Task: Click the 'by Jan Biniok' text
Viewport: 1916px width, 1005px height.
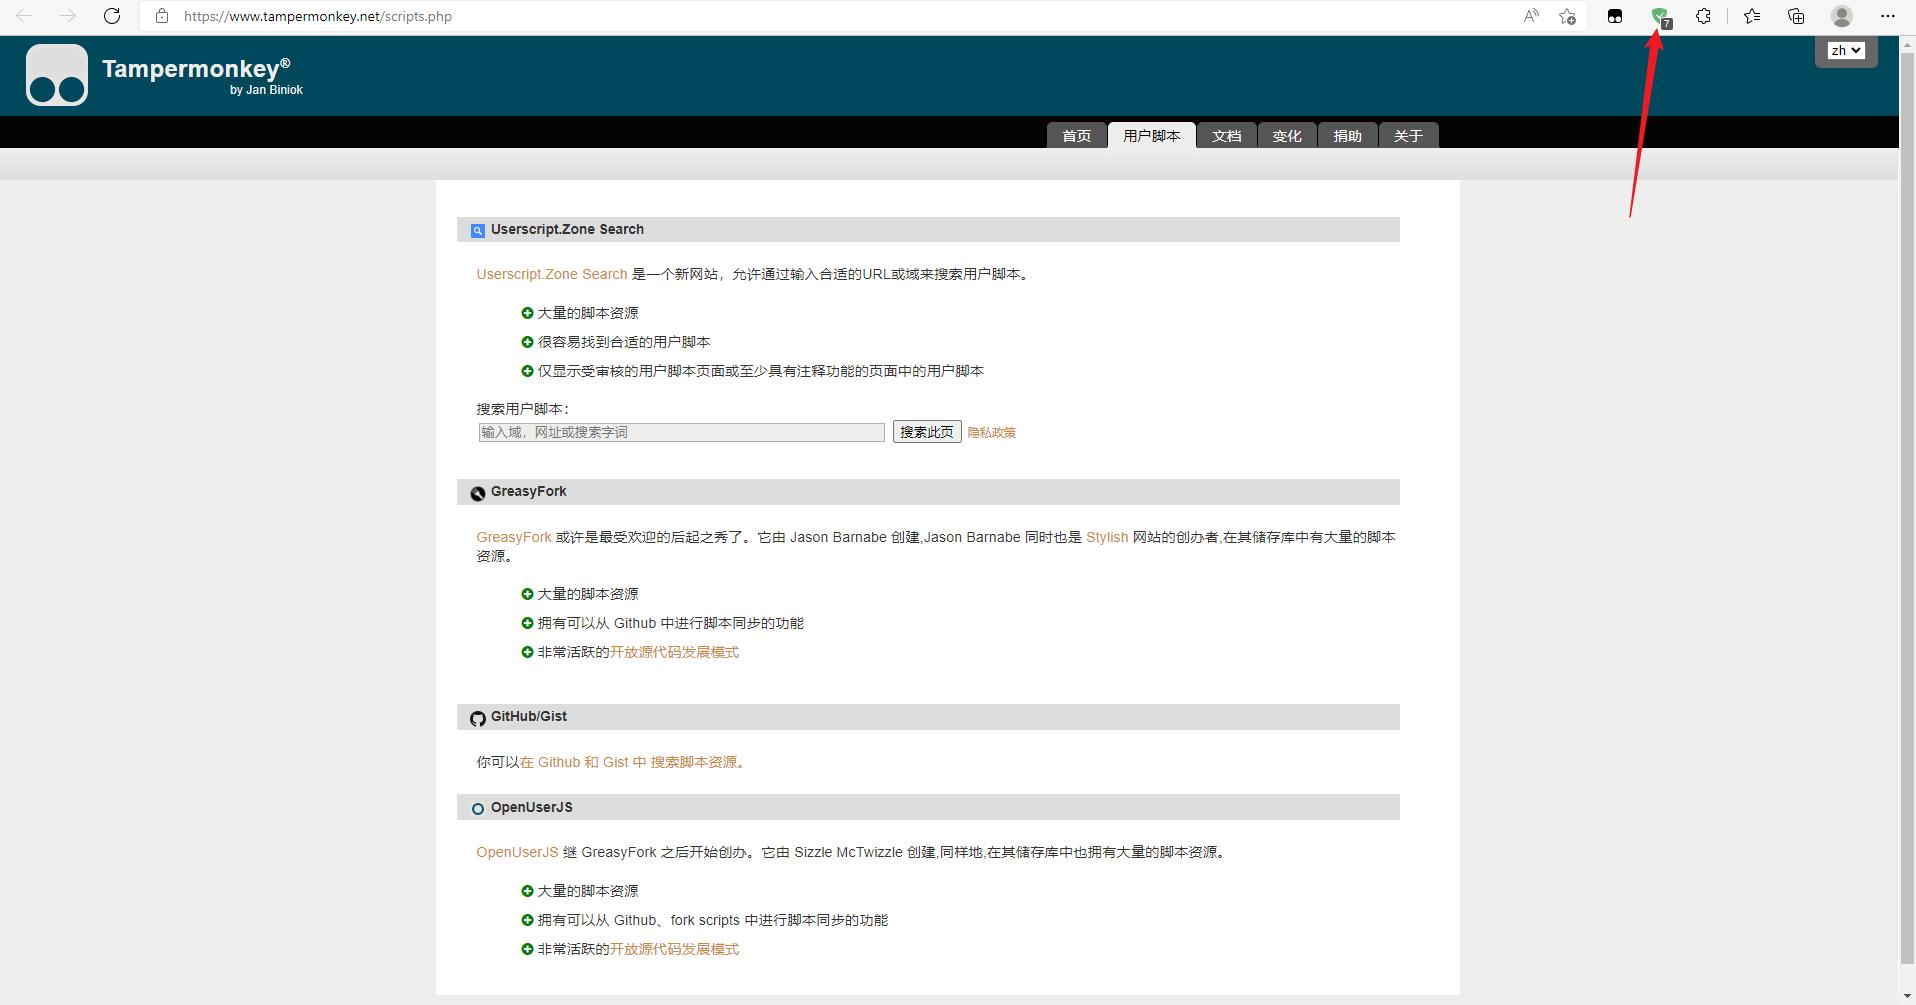Action: [266, 90]
